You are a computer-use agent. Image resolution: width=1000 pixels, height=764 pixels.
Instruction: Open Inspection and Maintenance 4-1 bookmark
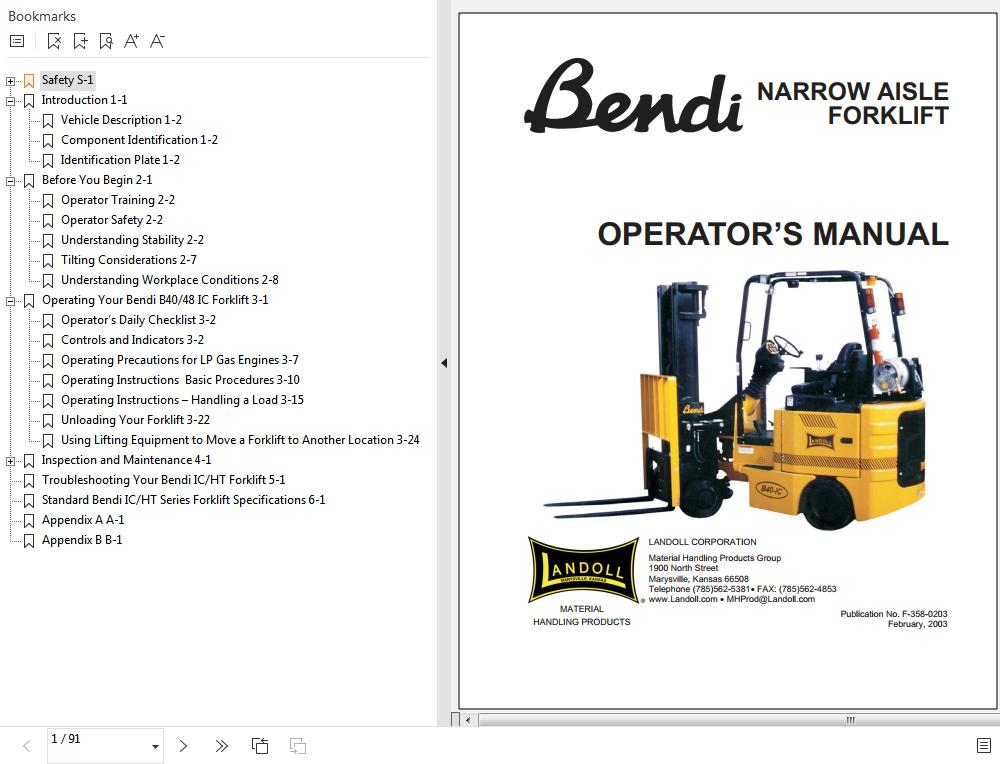click(x=126, y=460)
